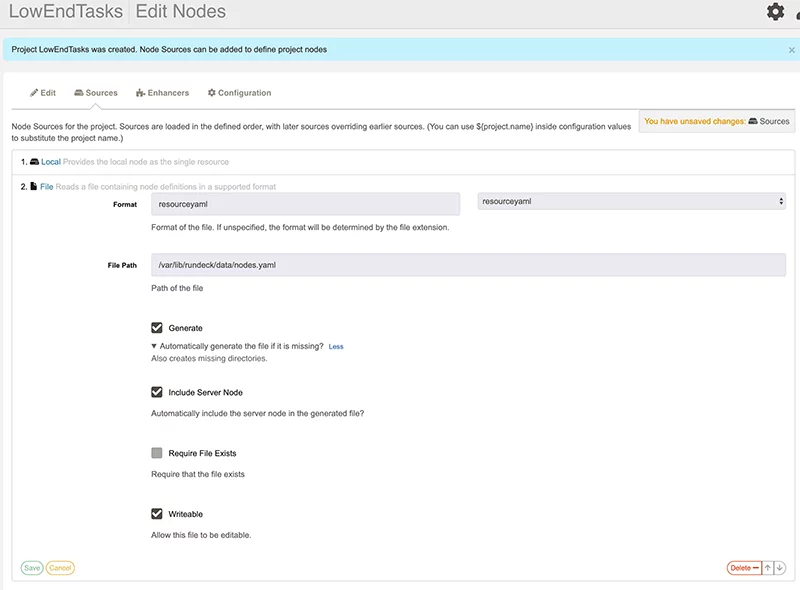This screenshot has height=590, width=800.
Task: Enable the Require File Exists checkbox
Action: 157,453
